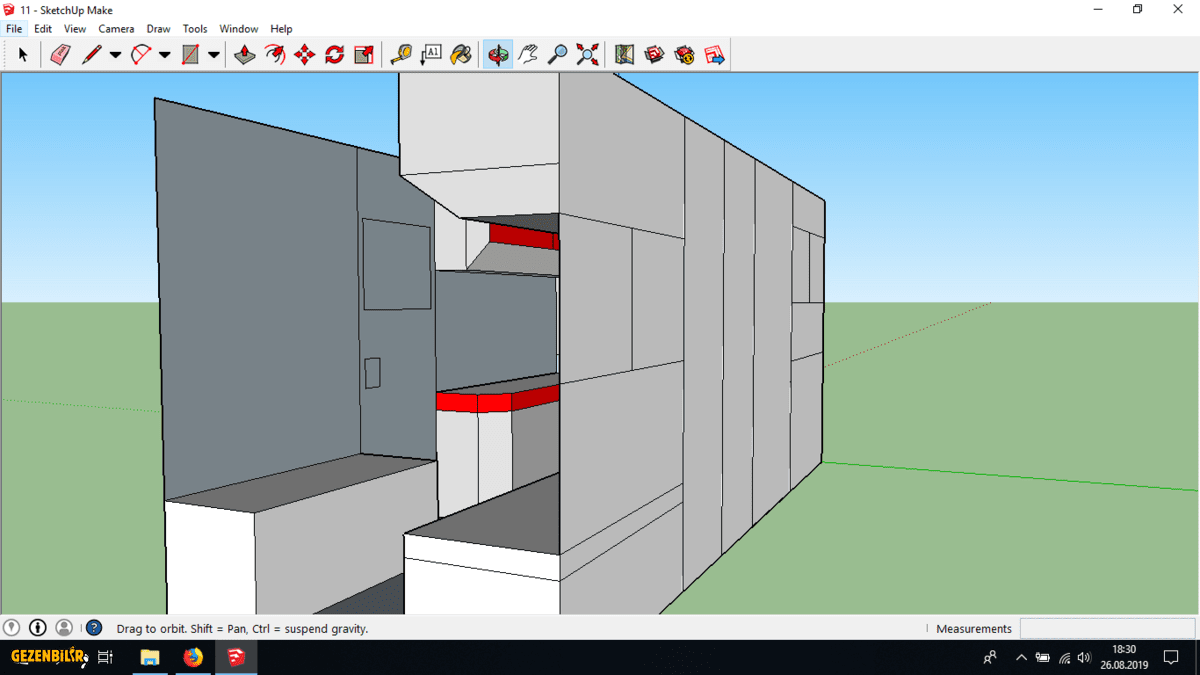Open the File menu
The image size is (1200, 675).
[14, 29]
